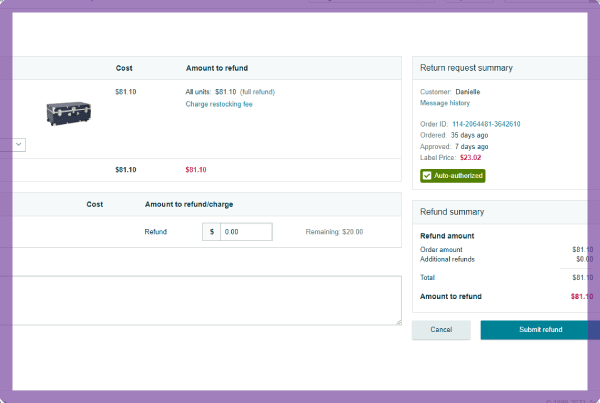The image size is (600, 403).
Task: Click the Auto-authorized green badge label
Action: (459, 175)
